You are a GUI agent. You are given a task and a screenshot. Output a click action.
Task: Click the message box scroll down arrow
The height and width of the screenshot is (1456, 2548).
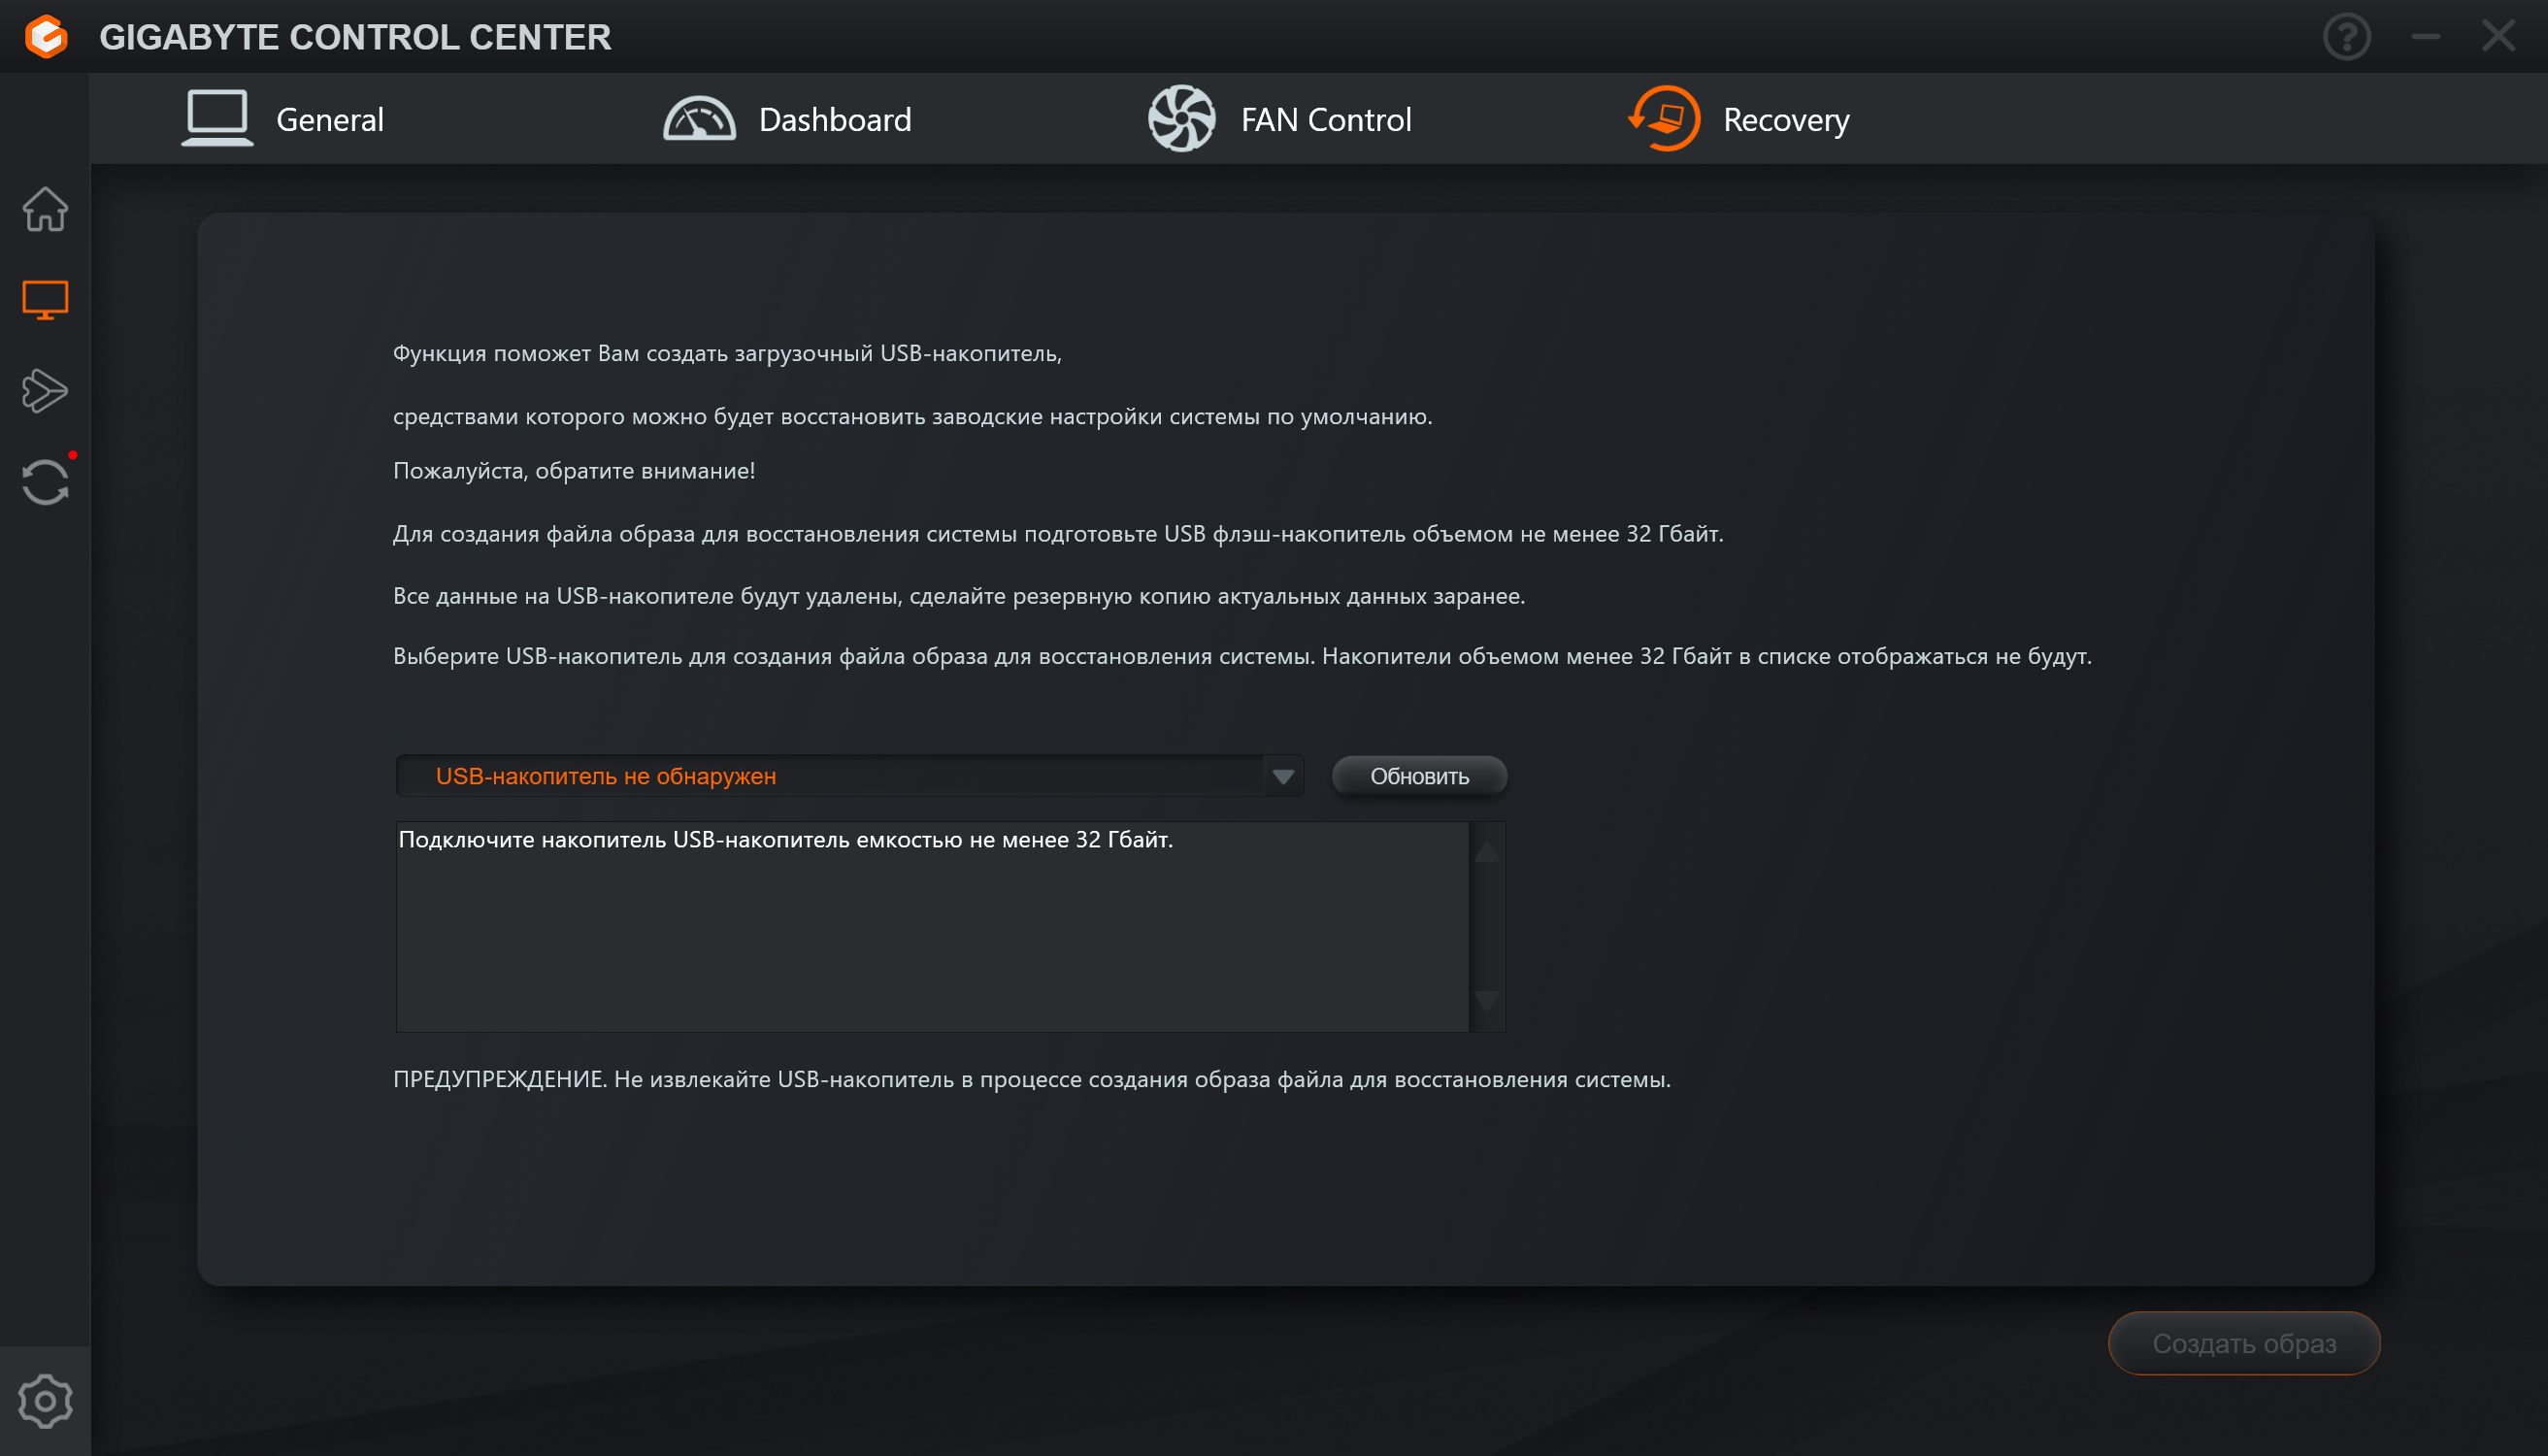pyautogui.click(x=1486, y=1000)
